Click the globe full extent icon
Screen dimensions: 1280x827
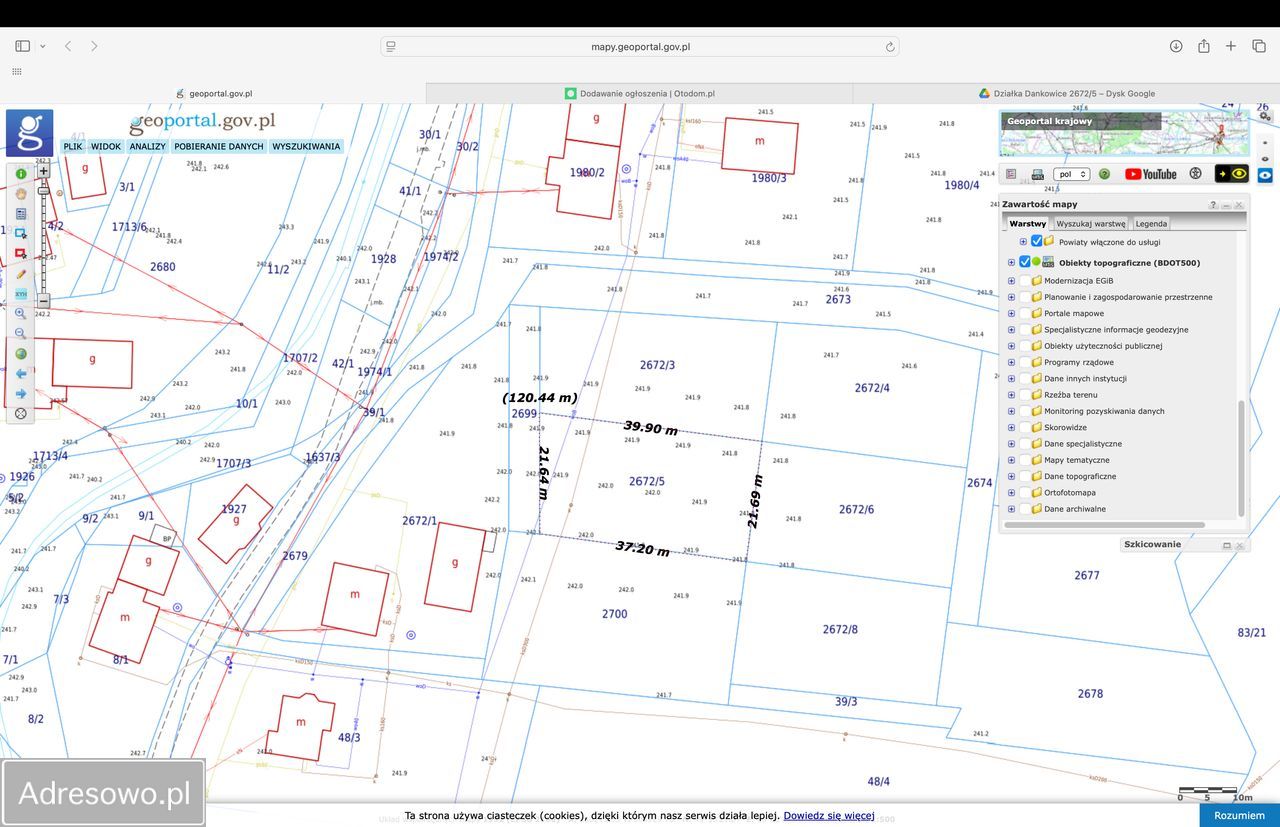tap(21, 354)
